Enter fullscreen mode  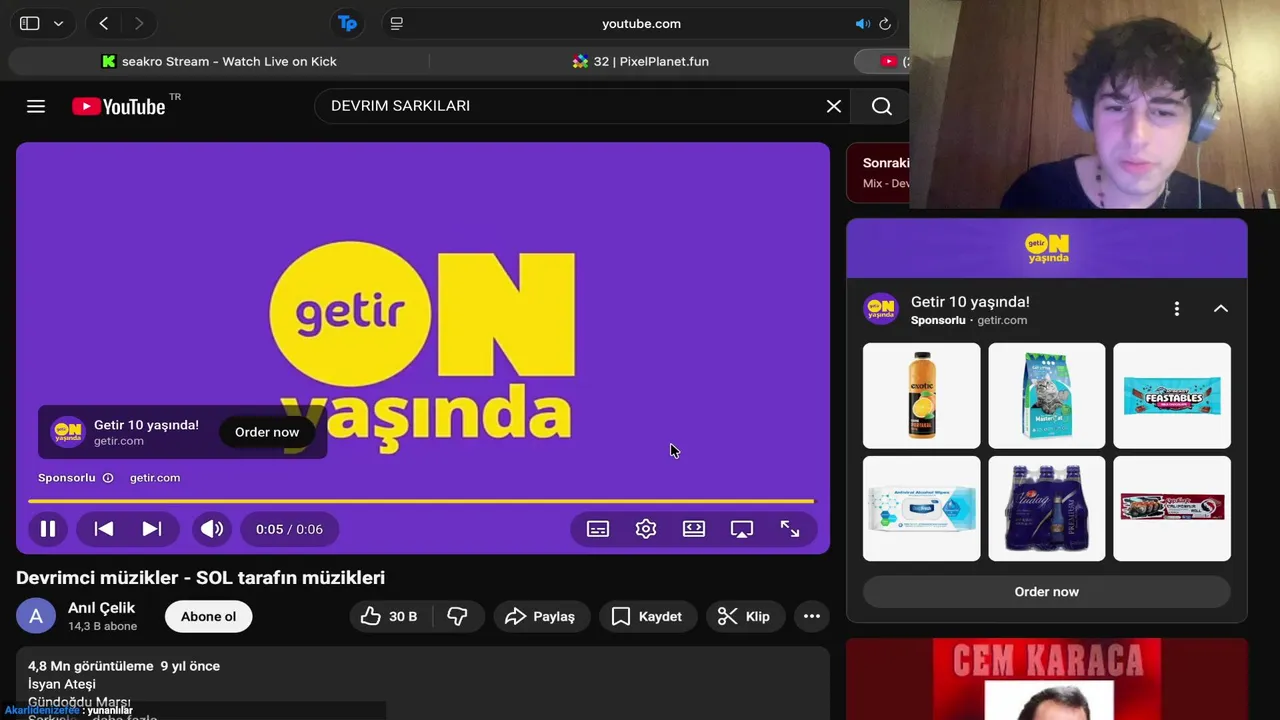(x=790, y=529)
